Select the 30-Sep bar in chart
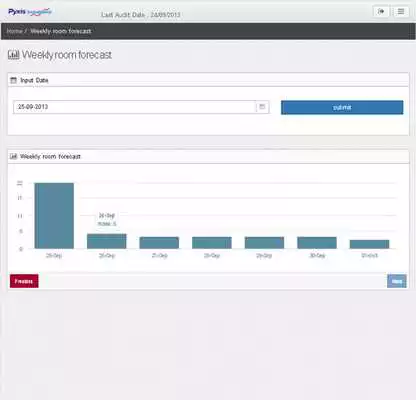The width and height of the screenshot is (416, 400). 317,243
